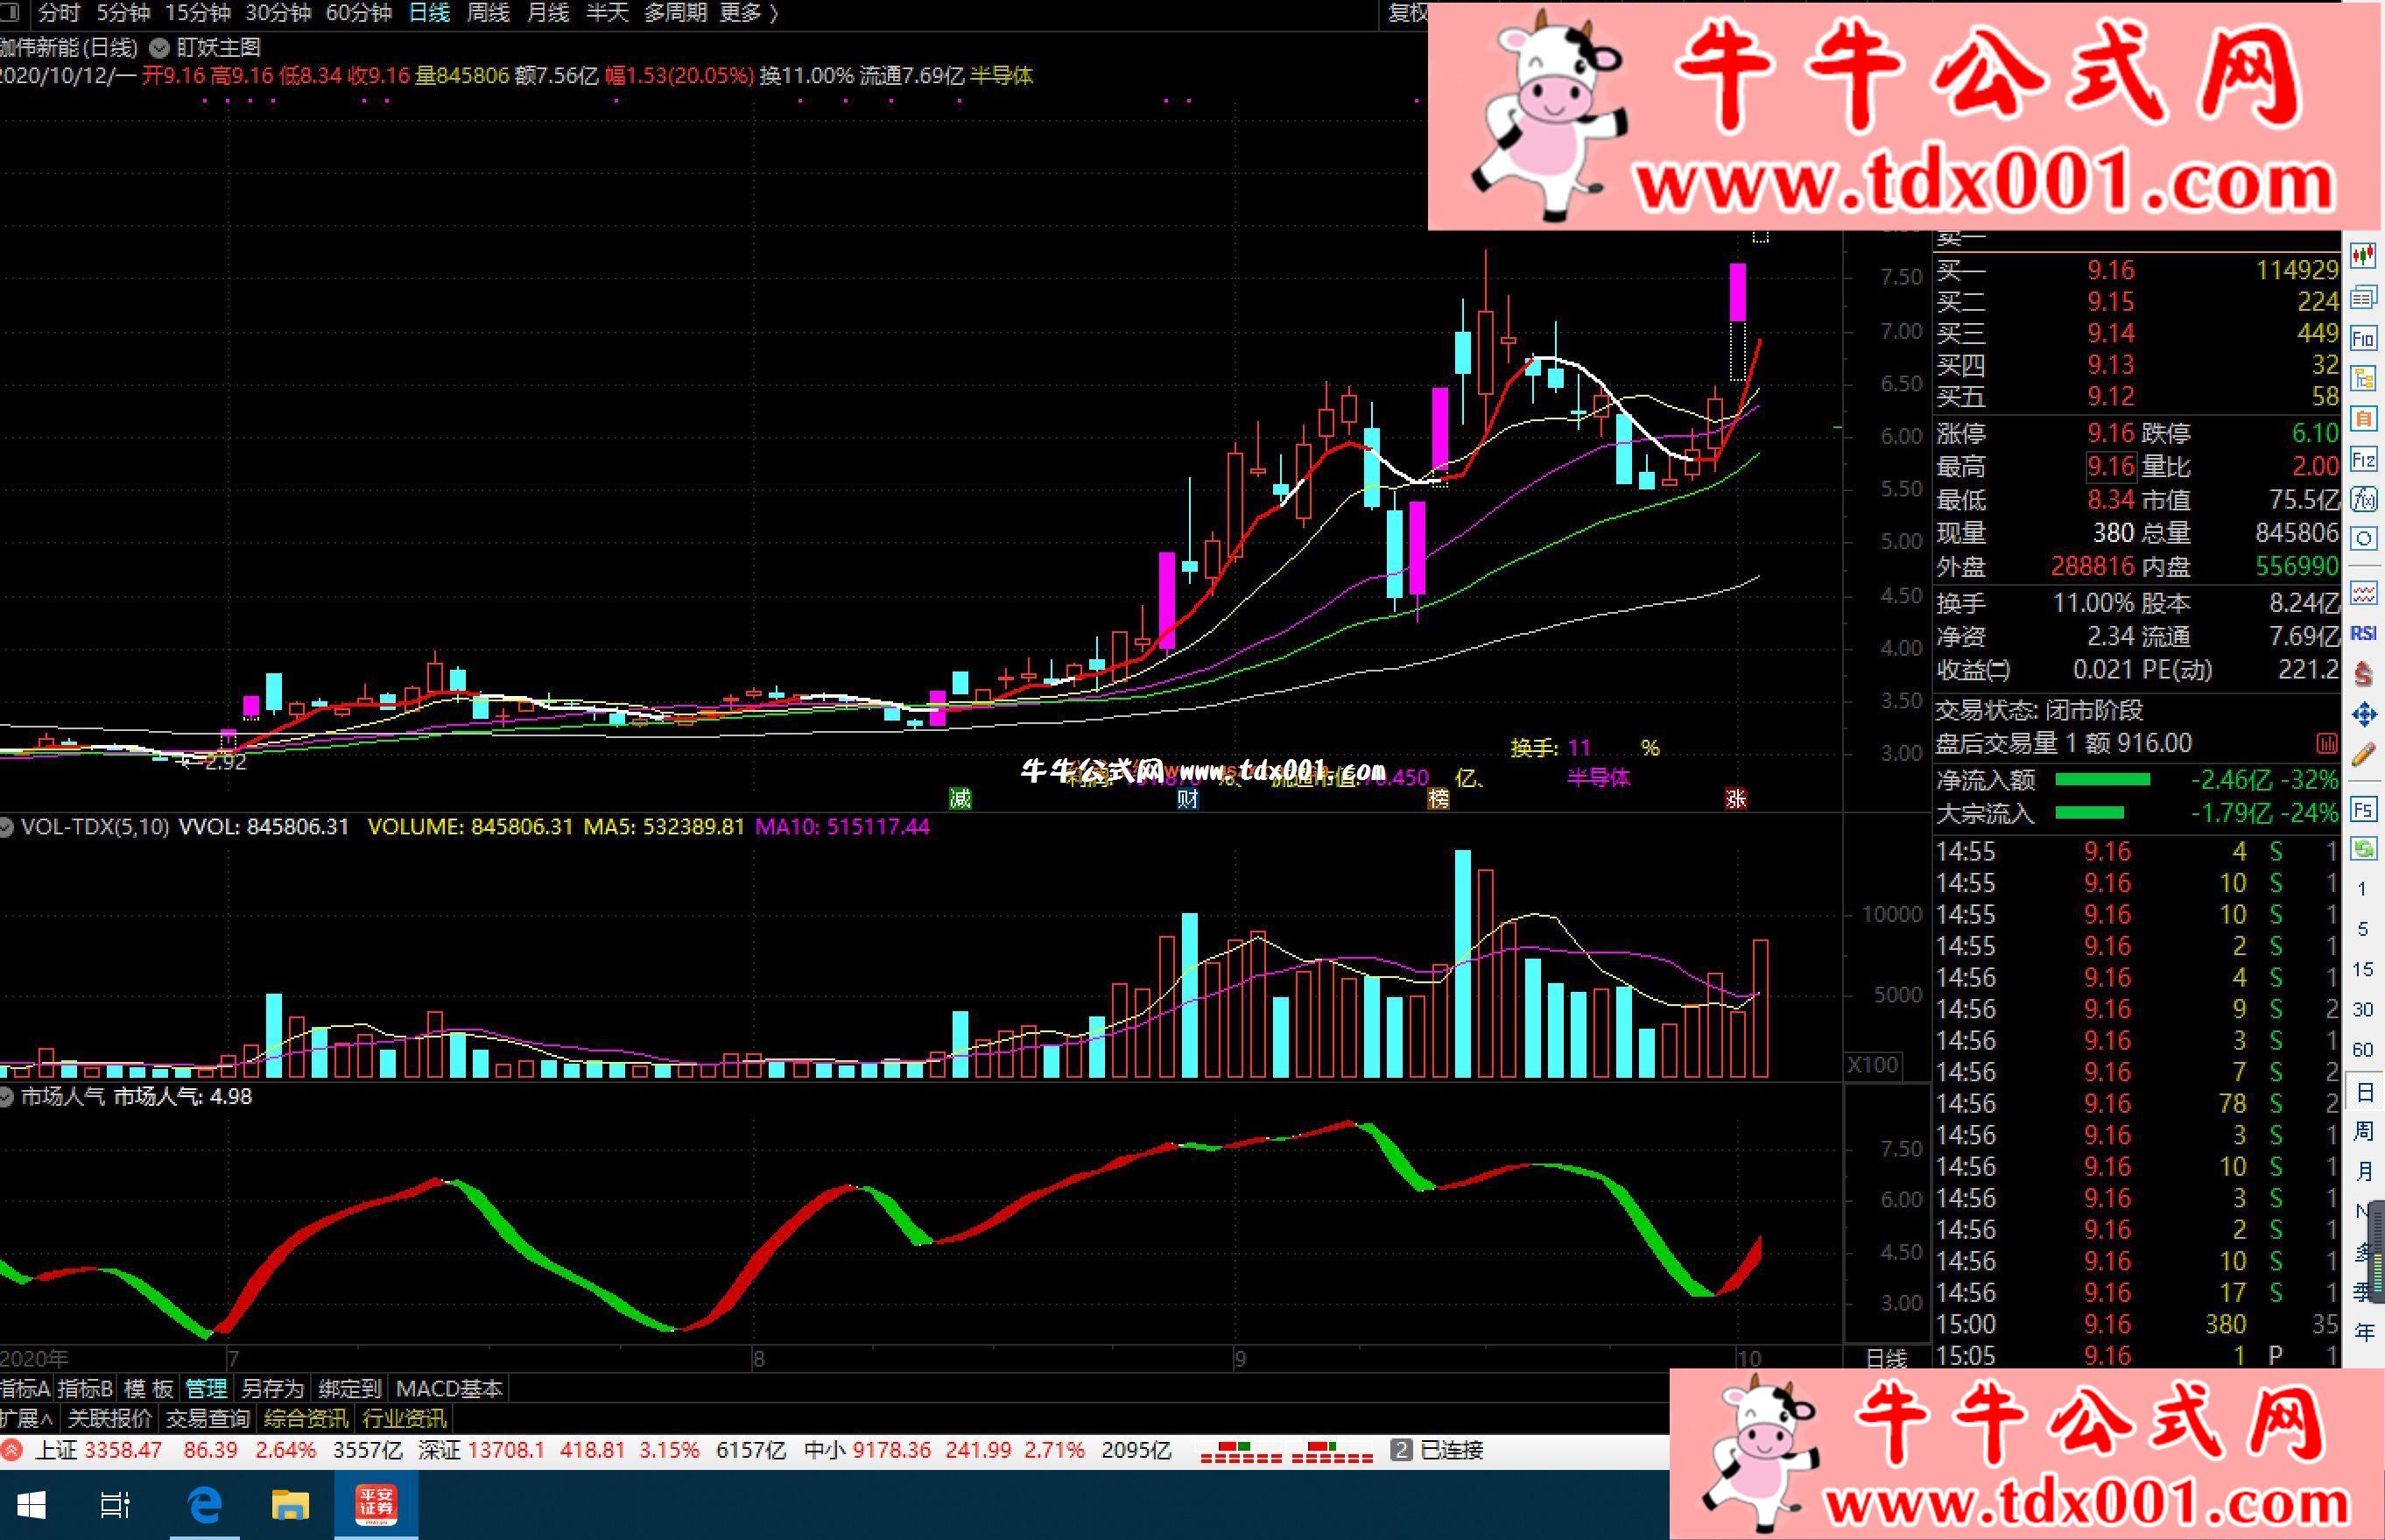Click the 管理 indicator management button

coord(206,1388)
